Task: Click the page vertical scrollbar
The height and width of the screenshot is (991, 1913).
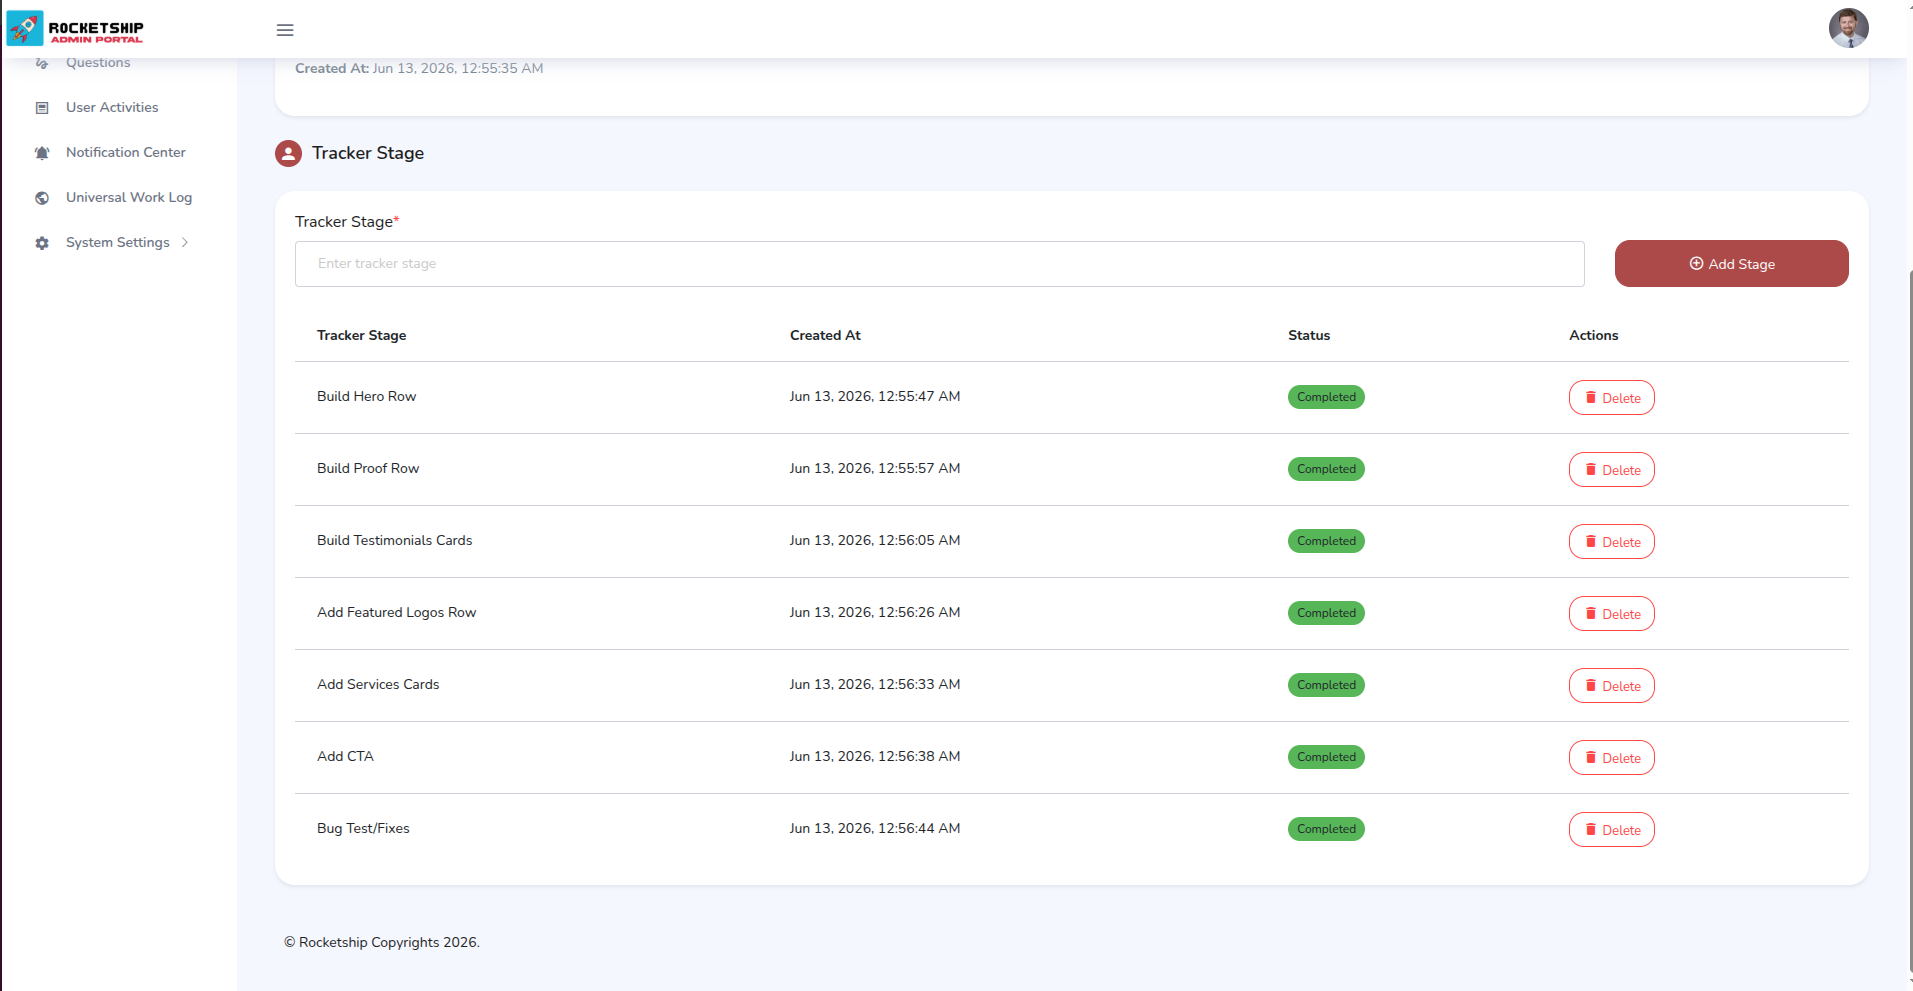Action: [1909, 620]
